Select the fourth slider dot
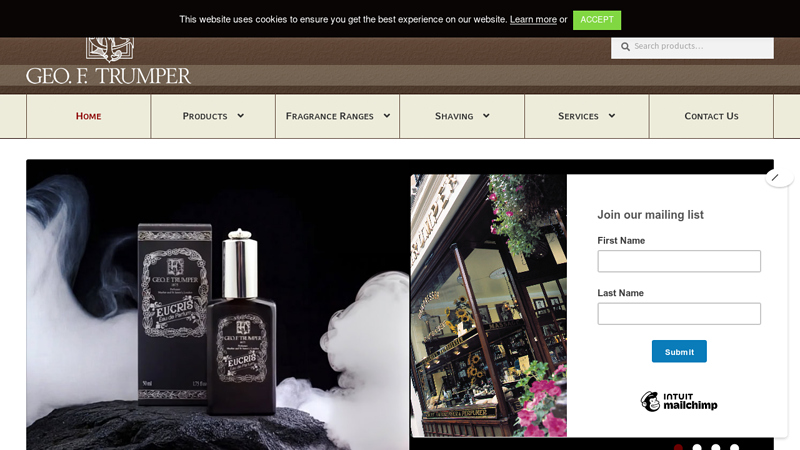 coord(734,447)
